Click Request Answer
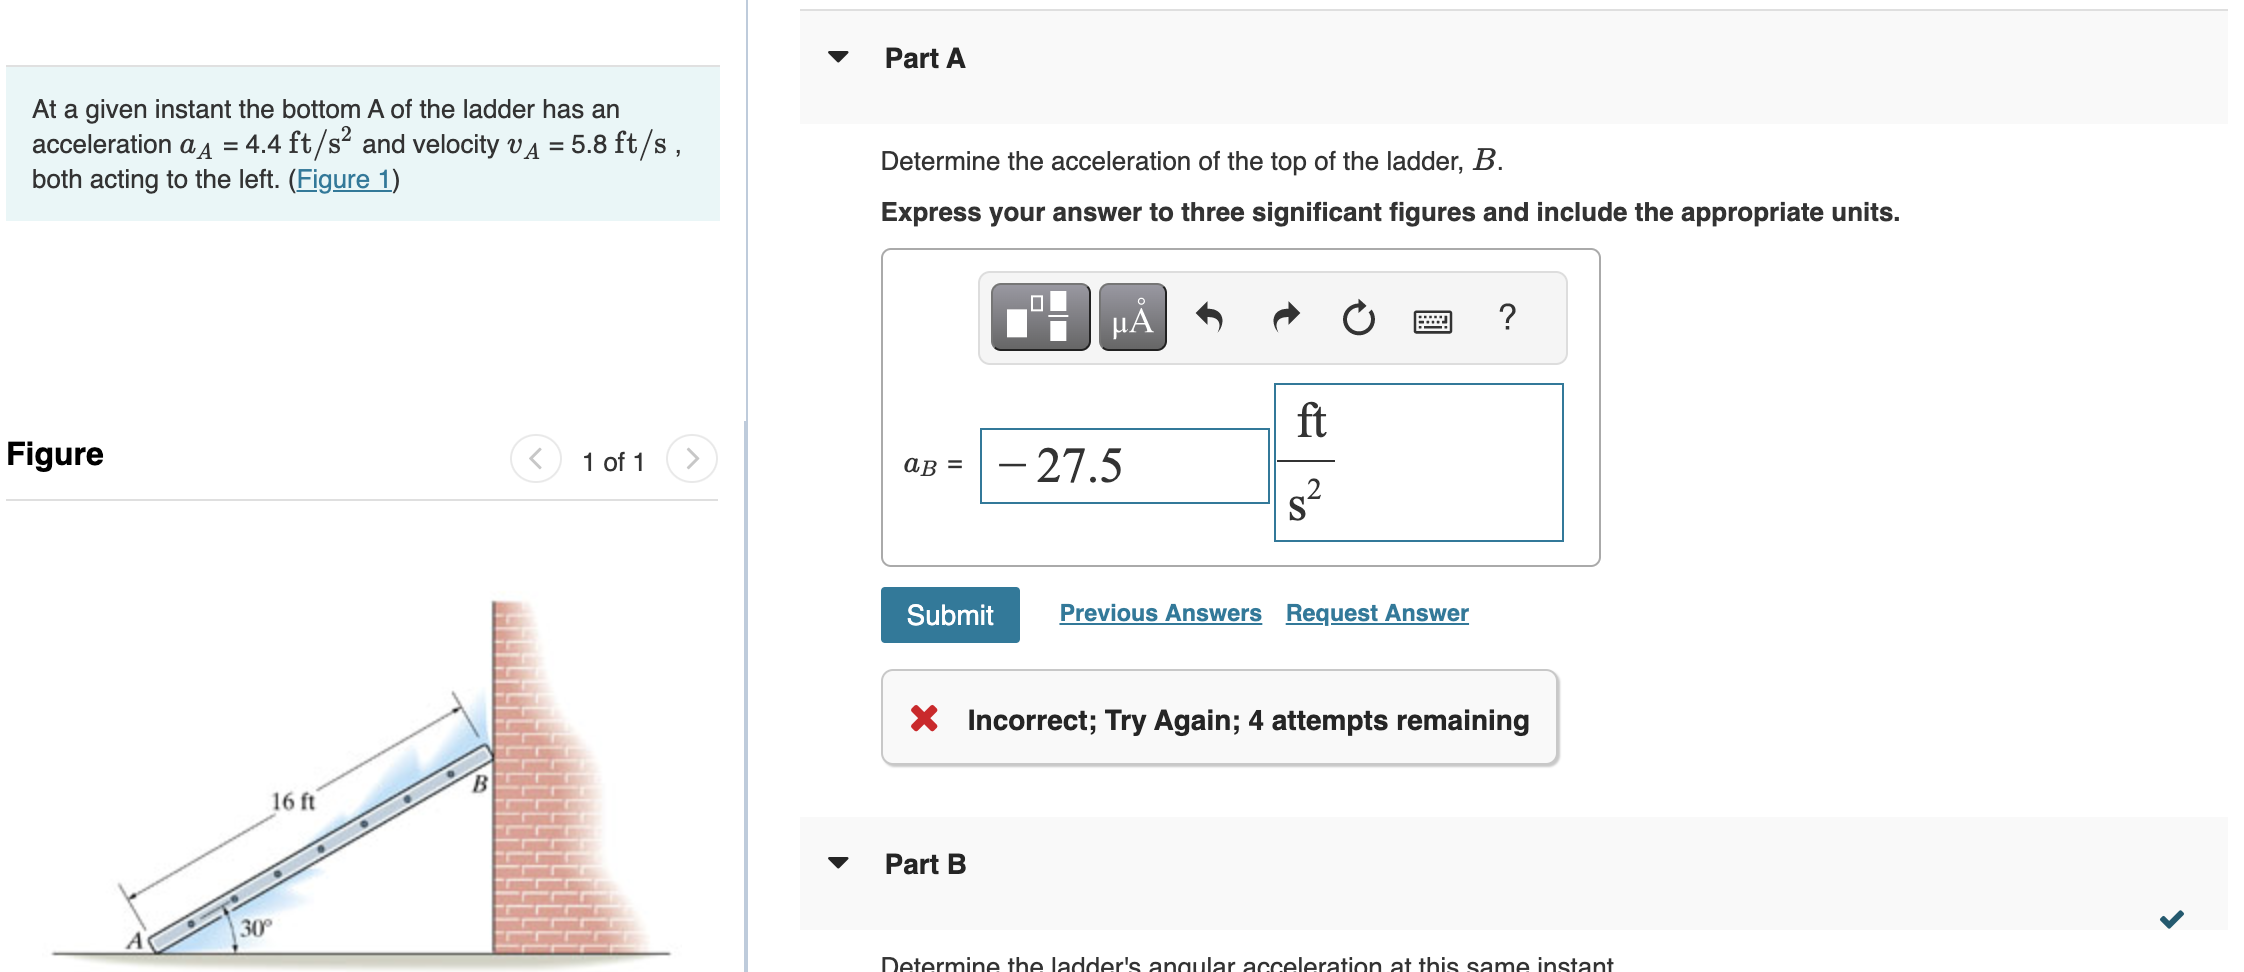This screenshot has width=2244, height=972. pyautogui.click(x=1375, y=613)
